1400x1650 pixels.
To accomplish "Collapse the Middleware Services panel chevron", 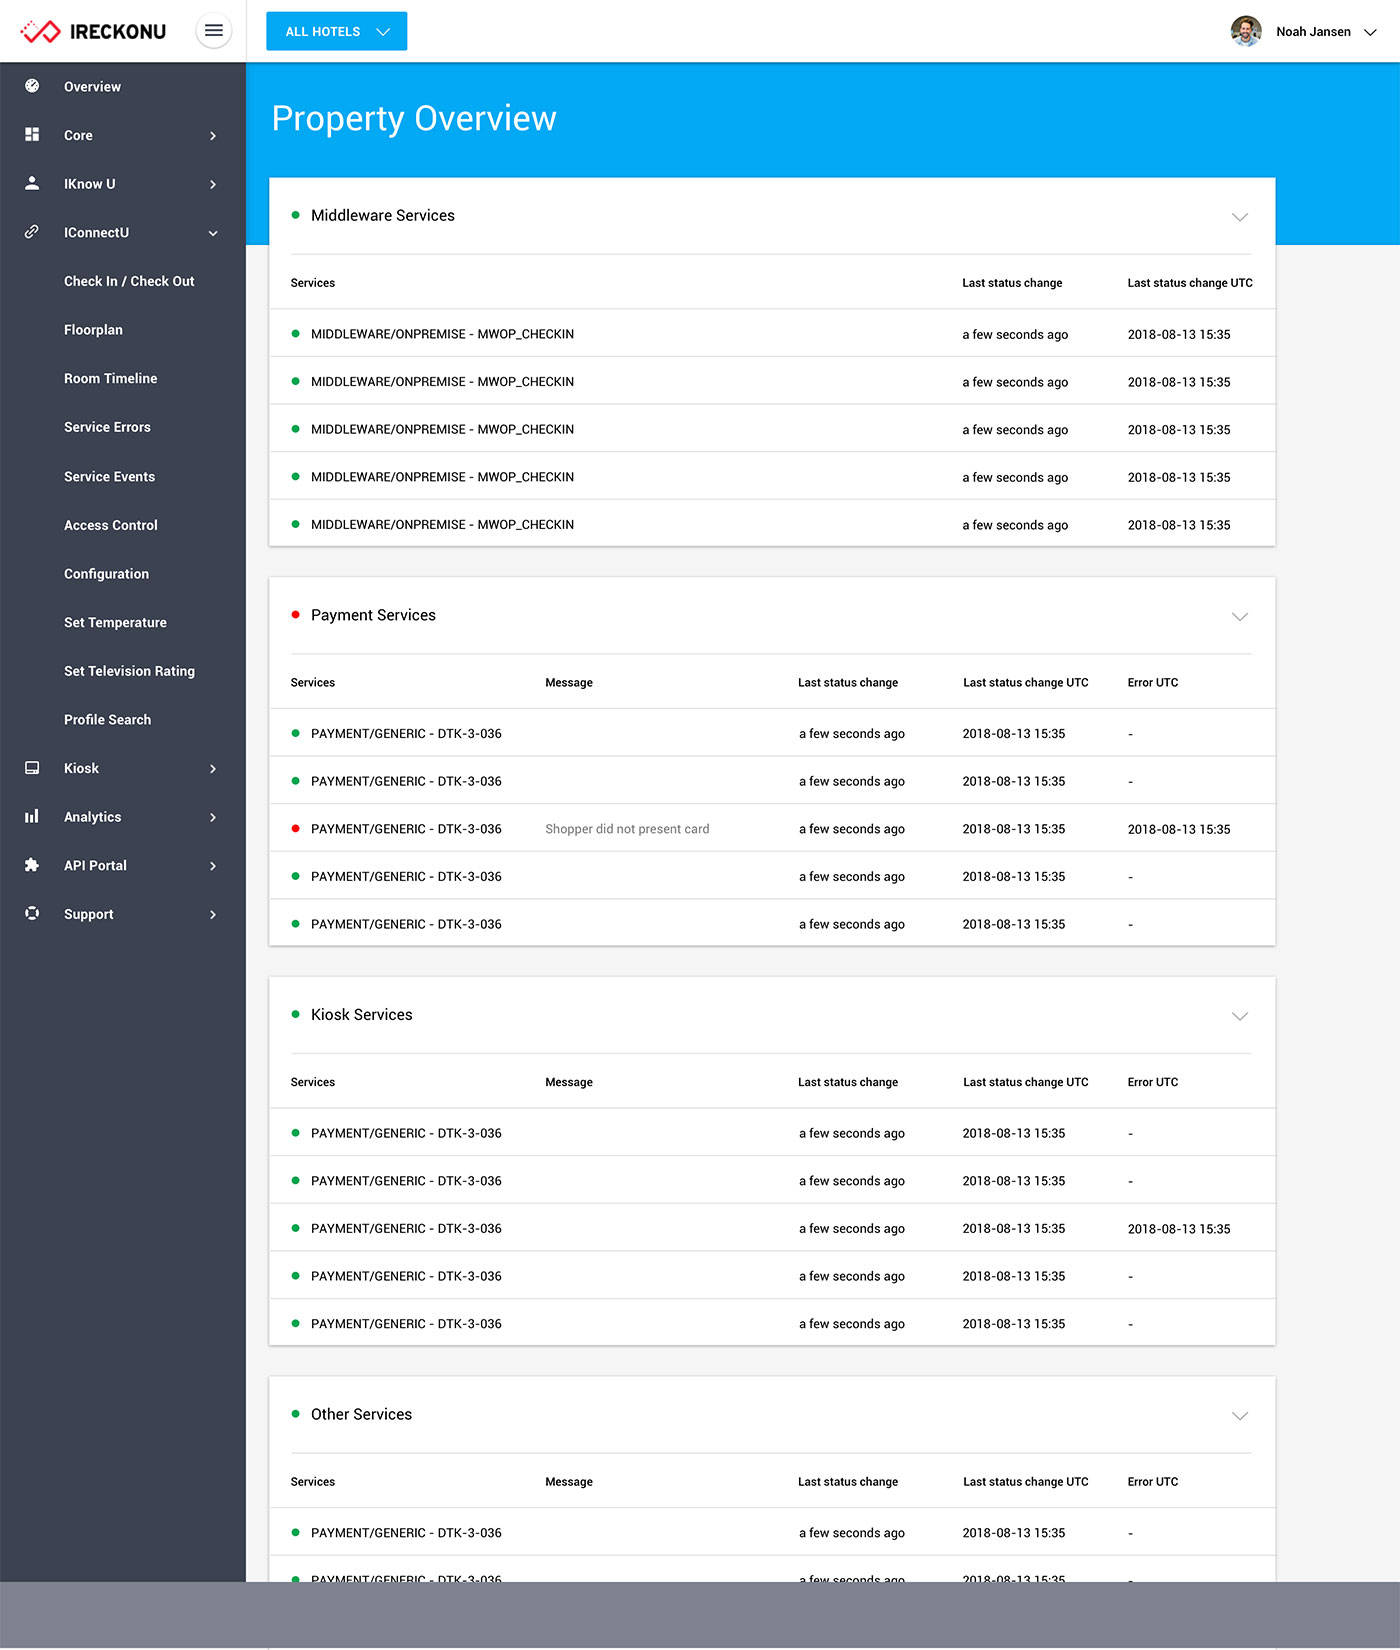I will tap(1240, 217).
